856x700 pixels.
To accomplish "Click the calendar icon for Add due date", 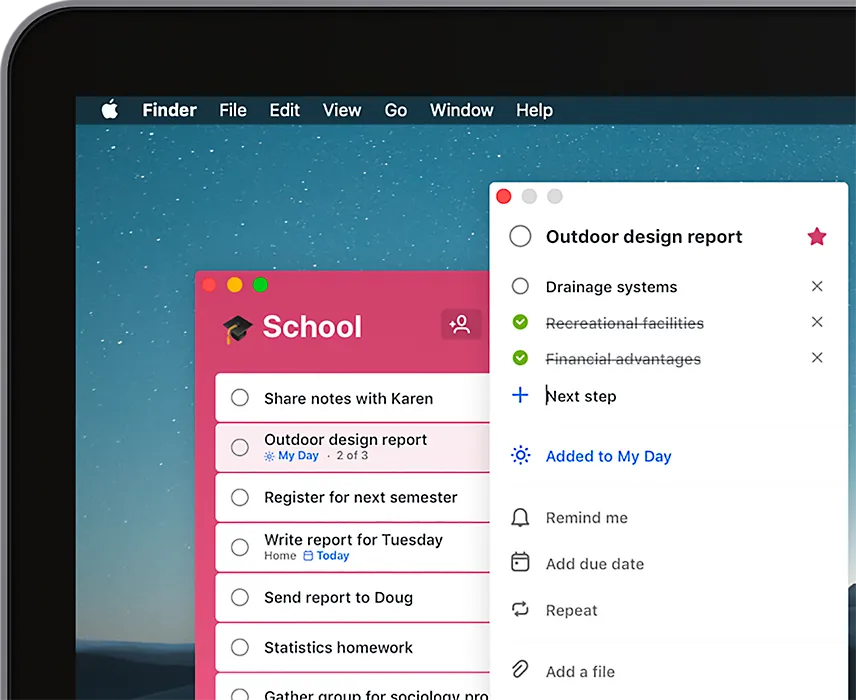I will (520, 563).
